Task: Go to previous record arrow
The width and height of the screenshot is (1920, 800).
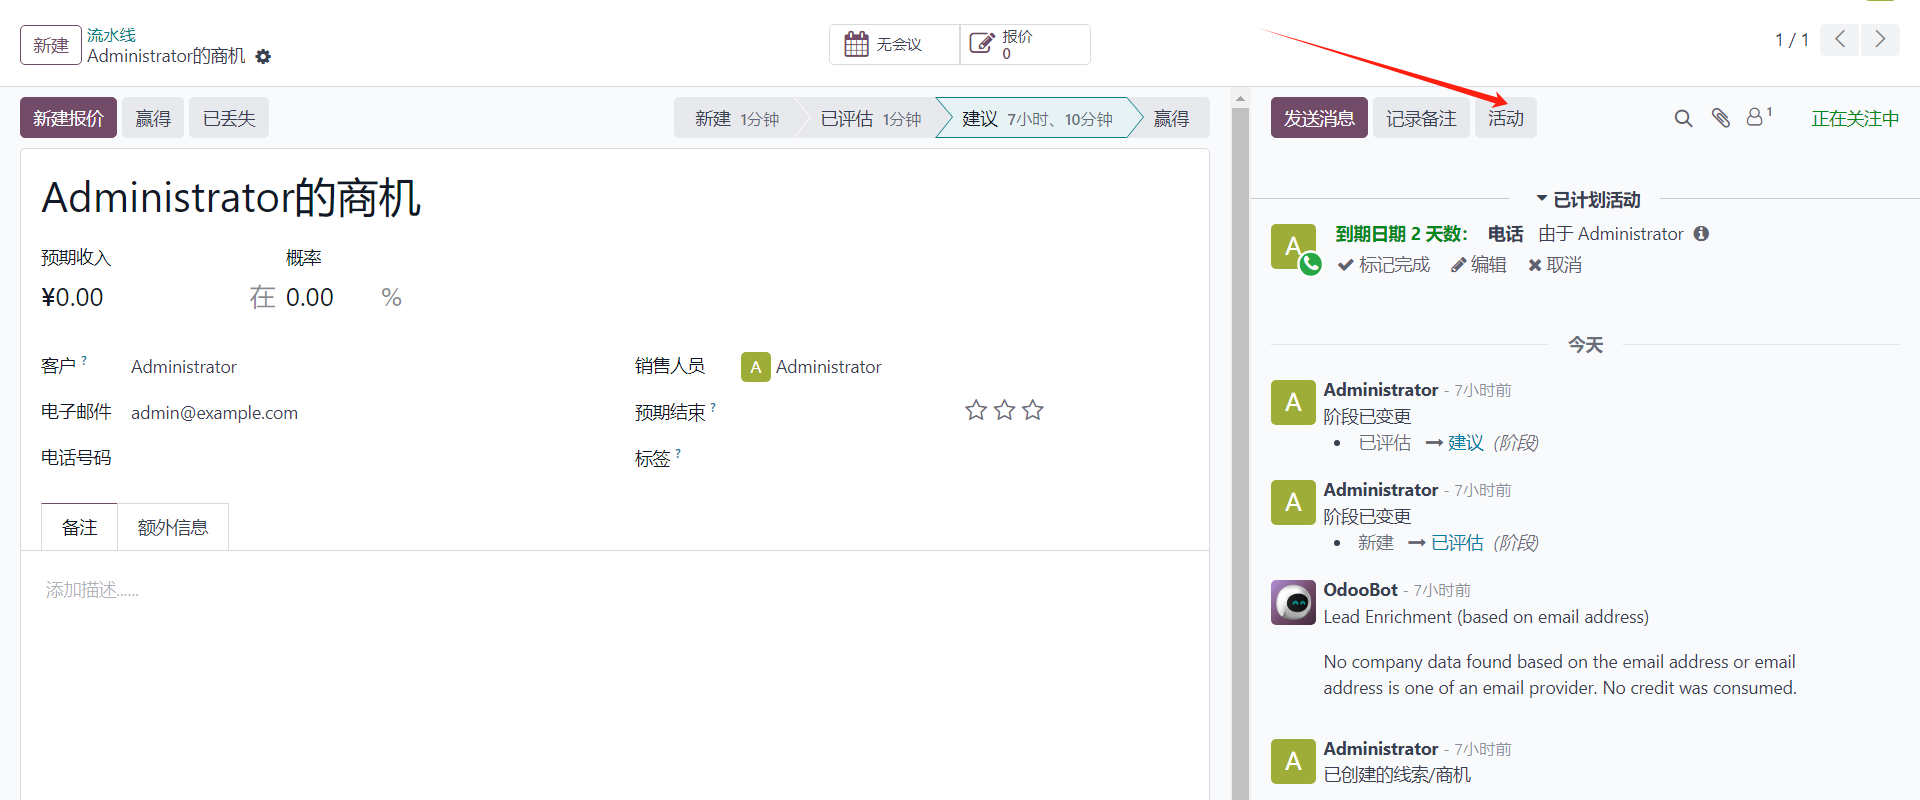Action: (1840, 39)
